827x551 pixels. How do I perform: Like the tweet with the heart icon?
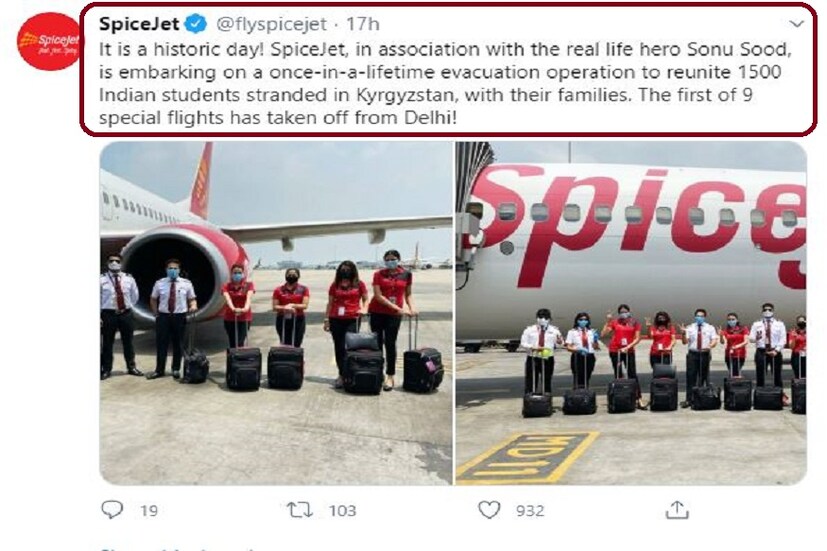coord(489,510)
